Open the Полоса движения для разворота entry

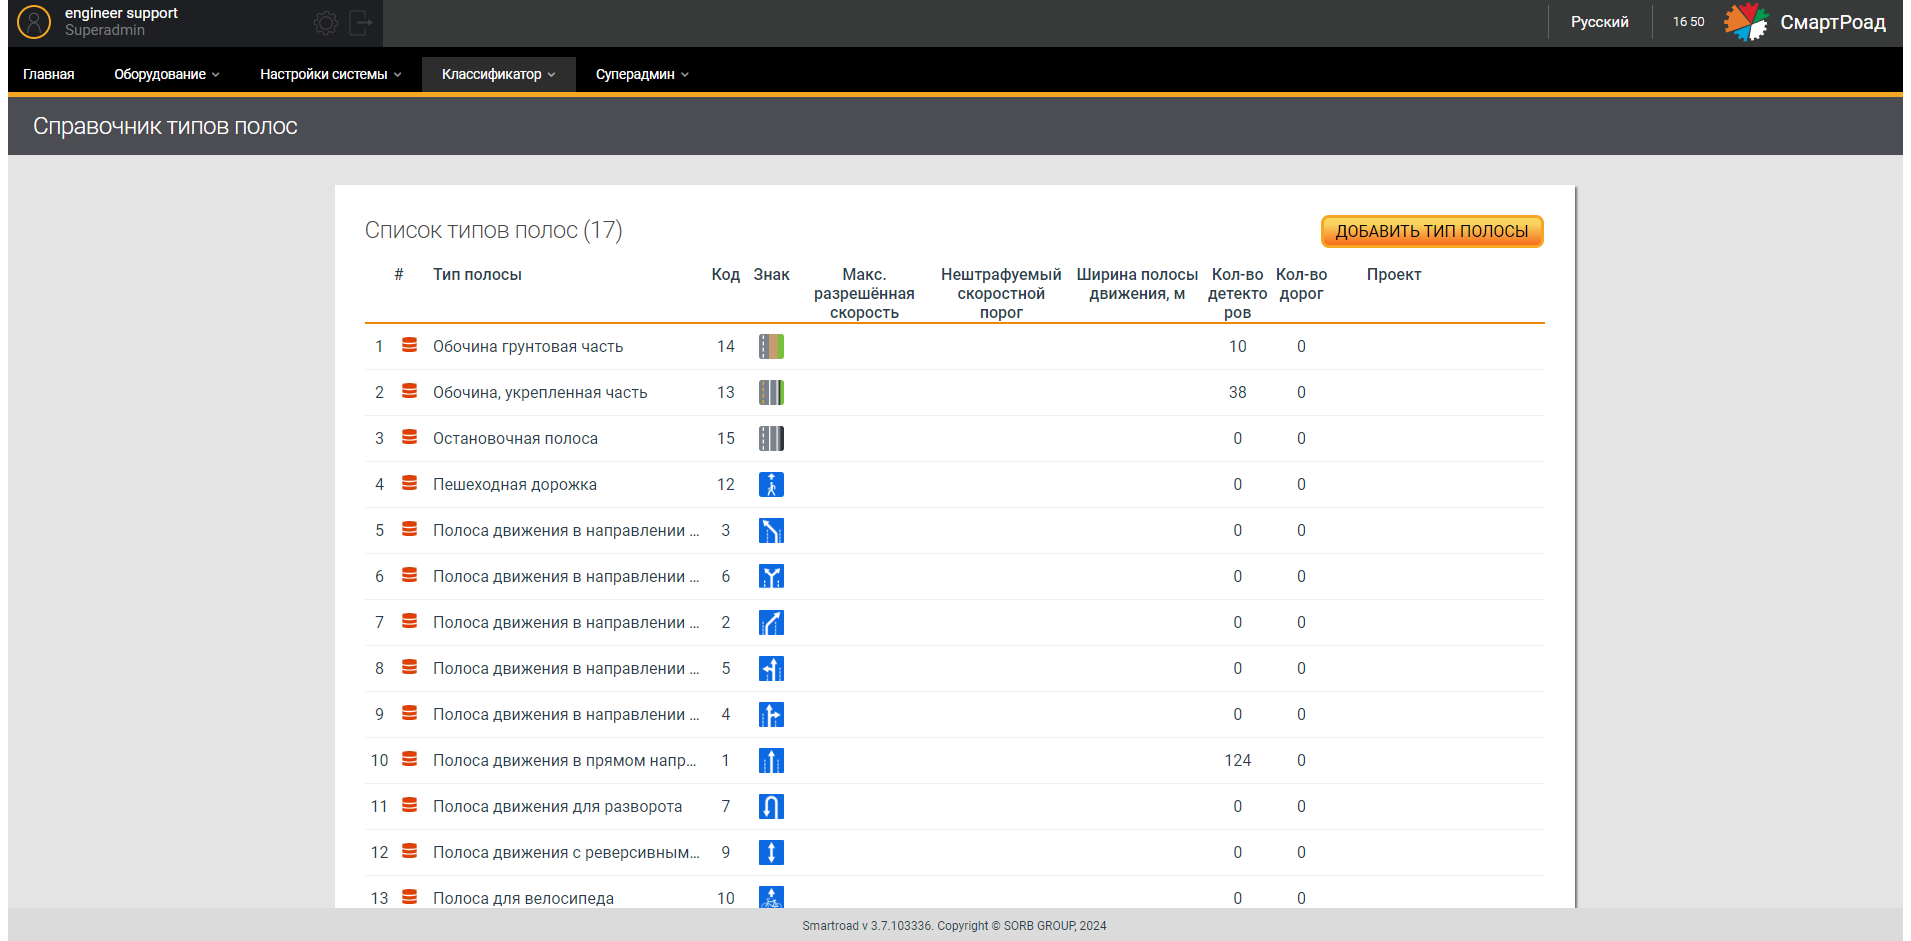point(557,806)
